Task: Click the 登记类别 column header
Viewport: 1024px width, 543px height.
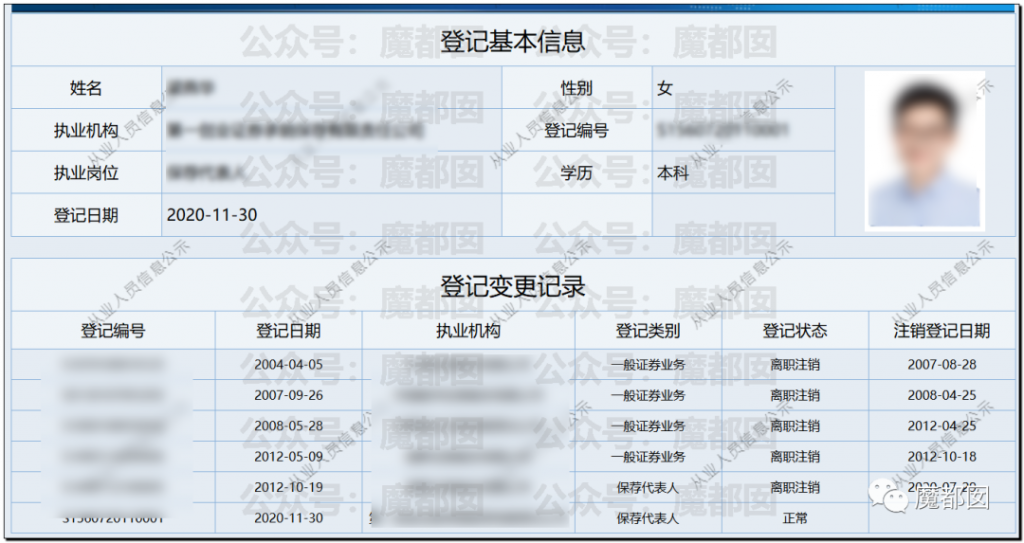Action: [648, 331]
